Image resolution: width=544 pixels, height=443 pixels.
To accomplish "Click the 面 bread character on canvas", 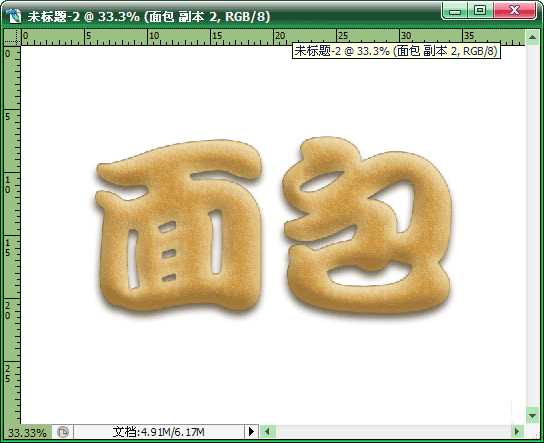I will [179, 226].
